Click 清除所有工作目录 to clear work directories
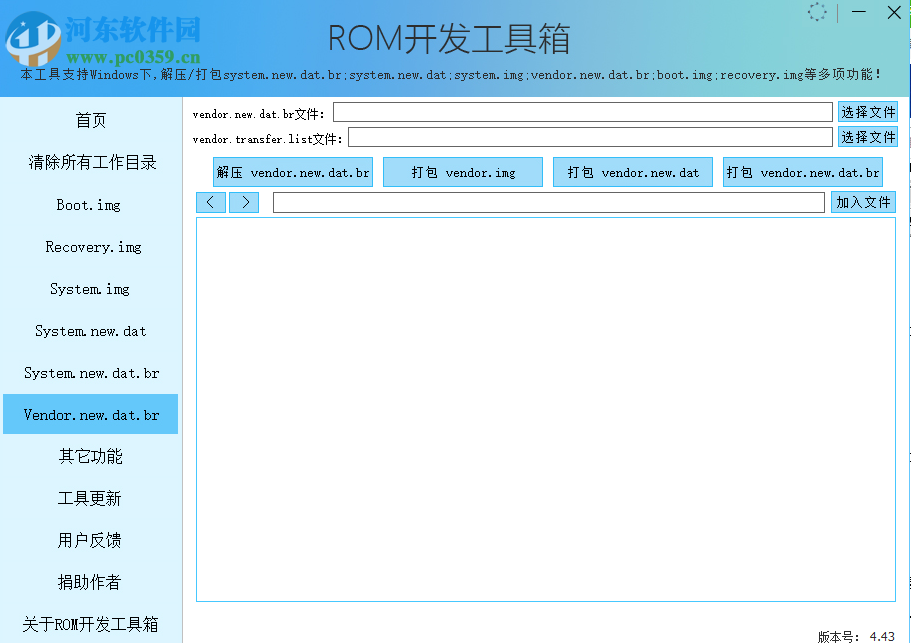This screenshot has height=643, width=911. (90, 162)
